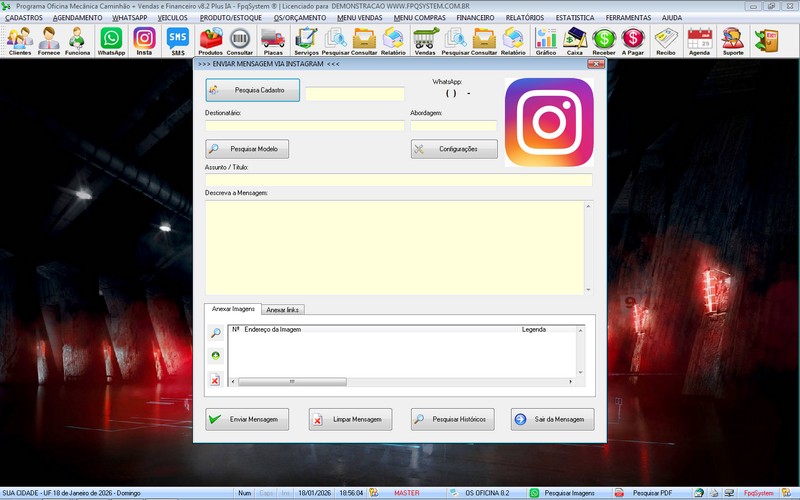
Task: Click in the Descreva a Mensagem textarea
Action: coord(394,247)
